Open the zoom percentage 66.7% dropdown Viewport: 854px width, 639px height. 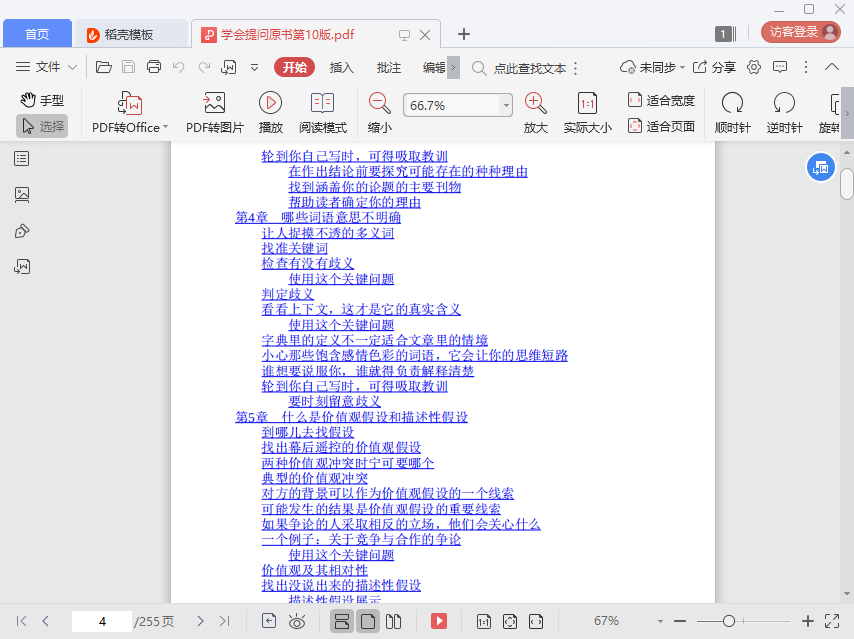(506, 105)
